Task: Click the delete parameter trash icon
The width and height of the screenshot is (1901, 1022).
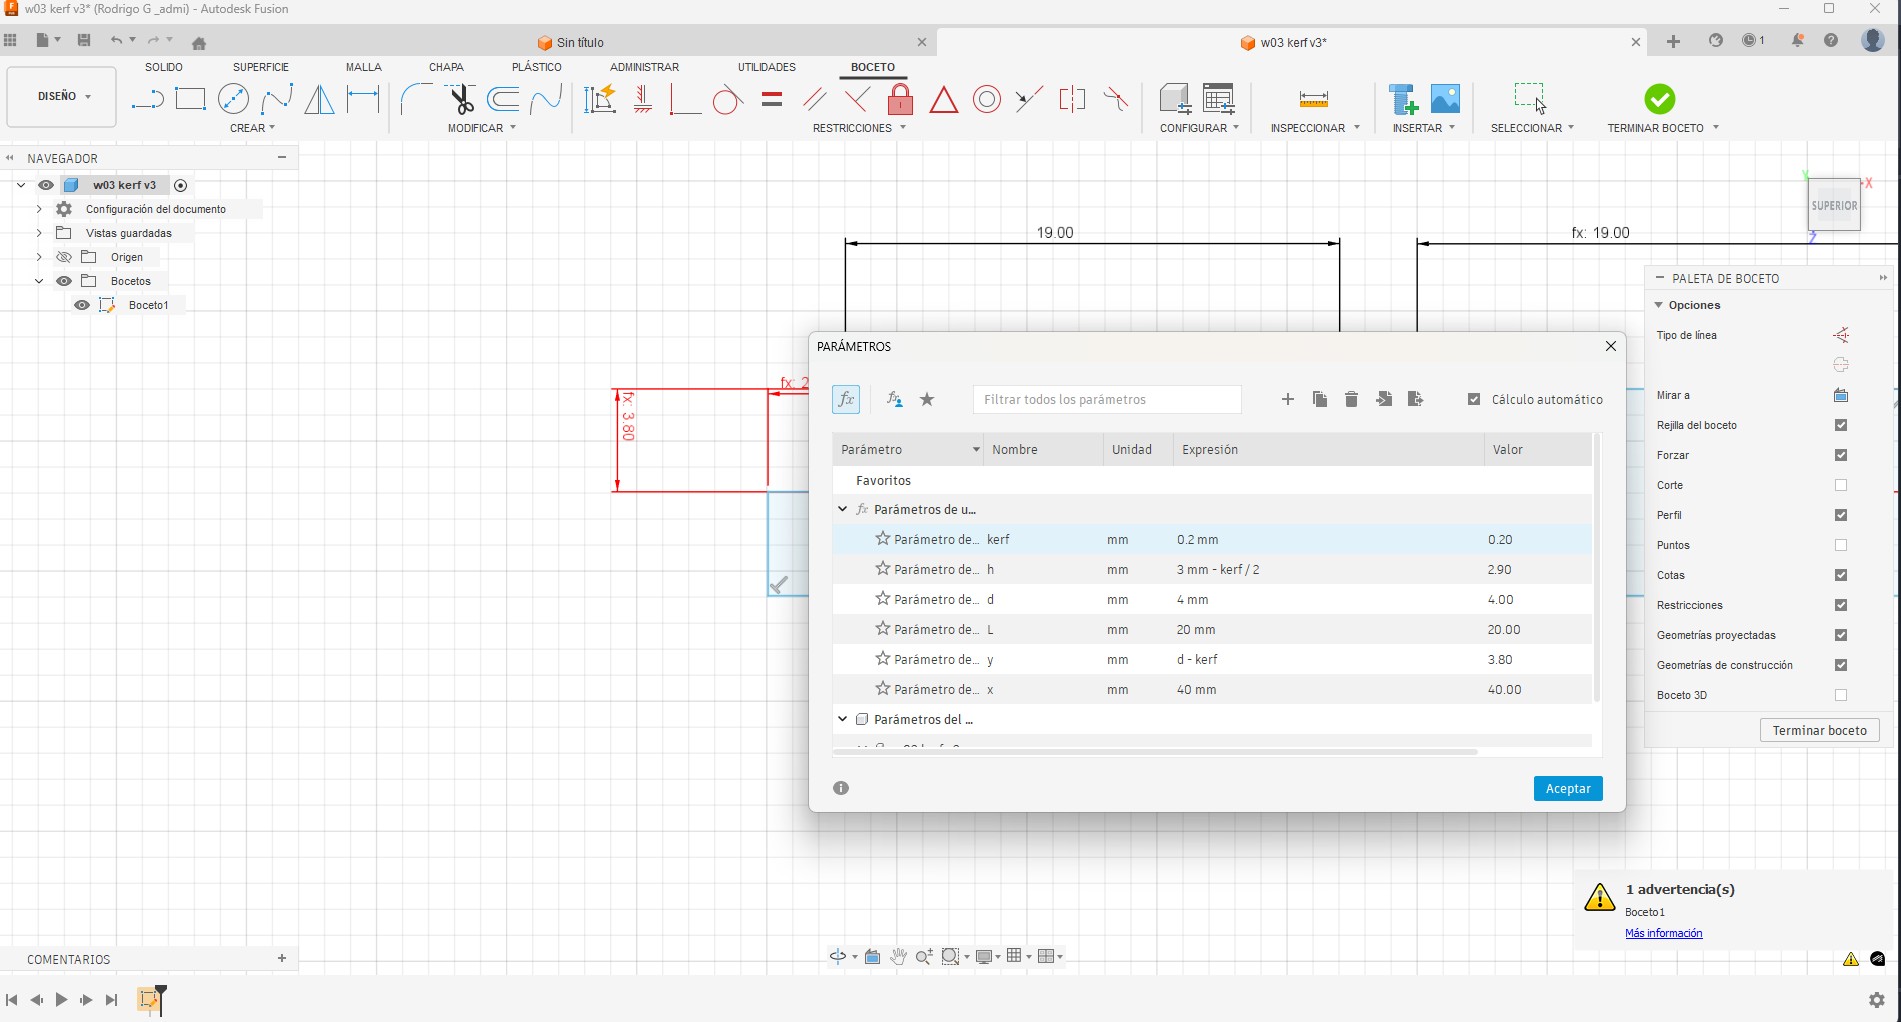Action: point(1351,400)
